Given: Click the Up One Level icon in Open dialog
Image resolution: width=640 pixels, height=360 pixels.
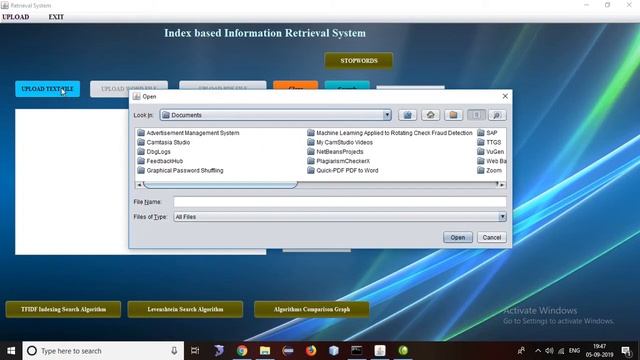Looking at the screenshot, I should pos(407,115).
